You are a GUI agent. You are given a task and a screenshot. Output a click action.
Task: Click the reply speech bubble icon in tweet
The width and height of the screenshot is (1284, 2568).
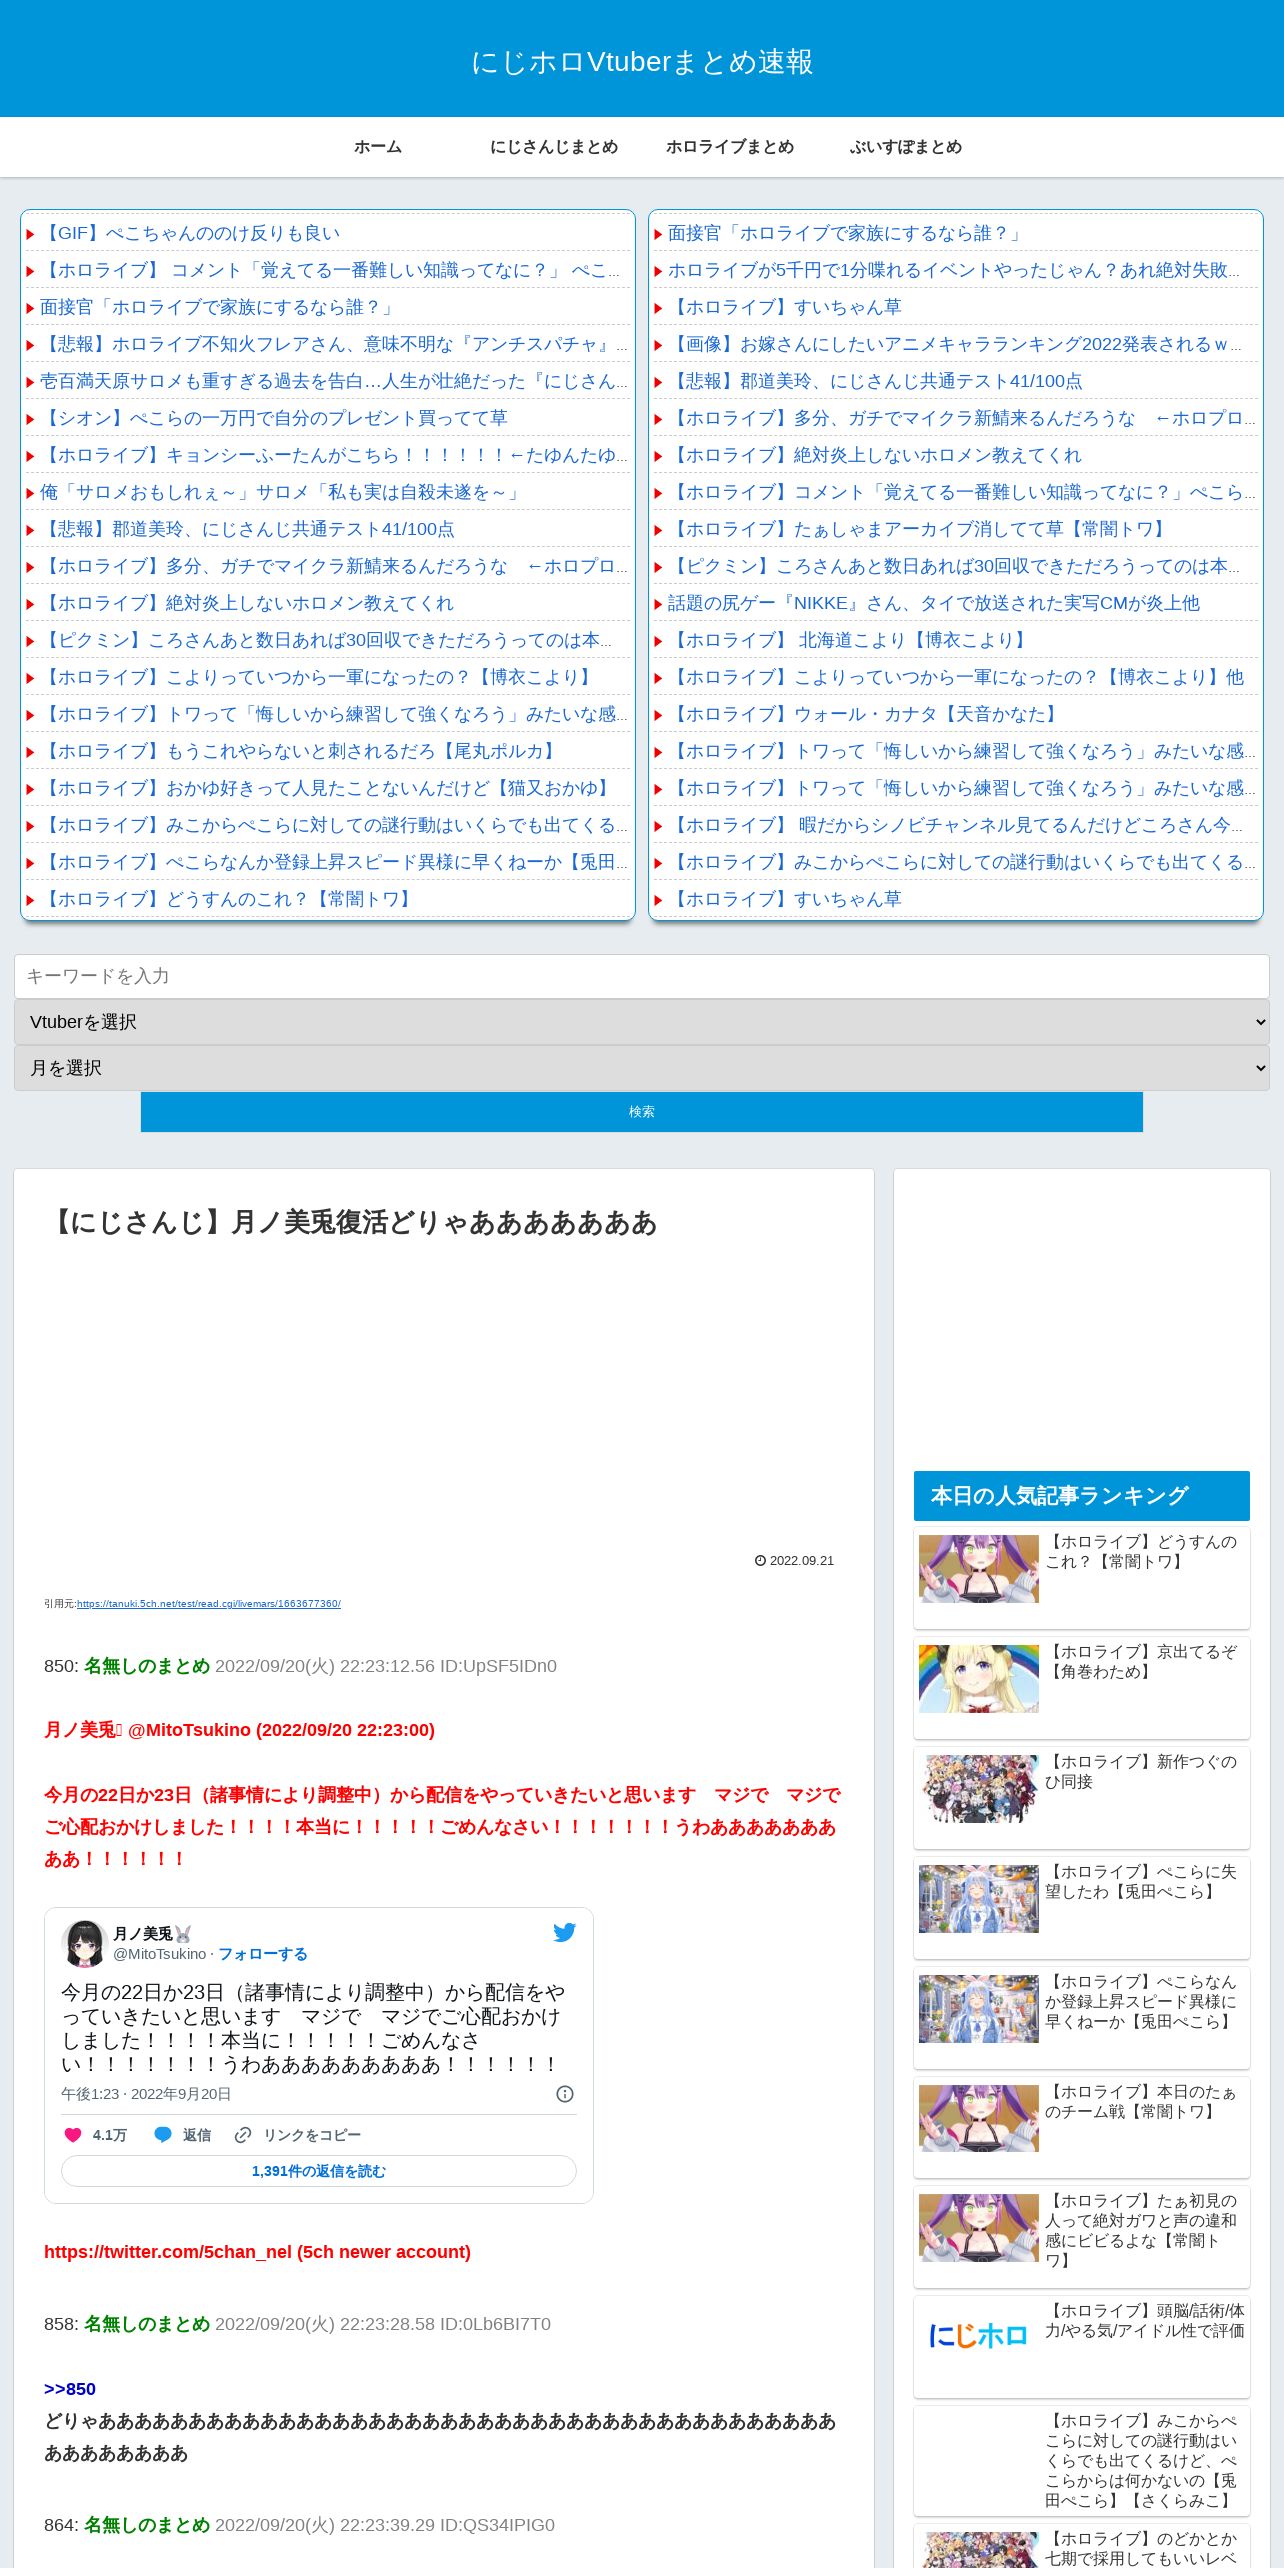point(162,2135)
